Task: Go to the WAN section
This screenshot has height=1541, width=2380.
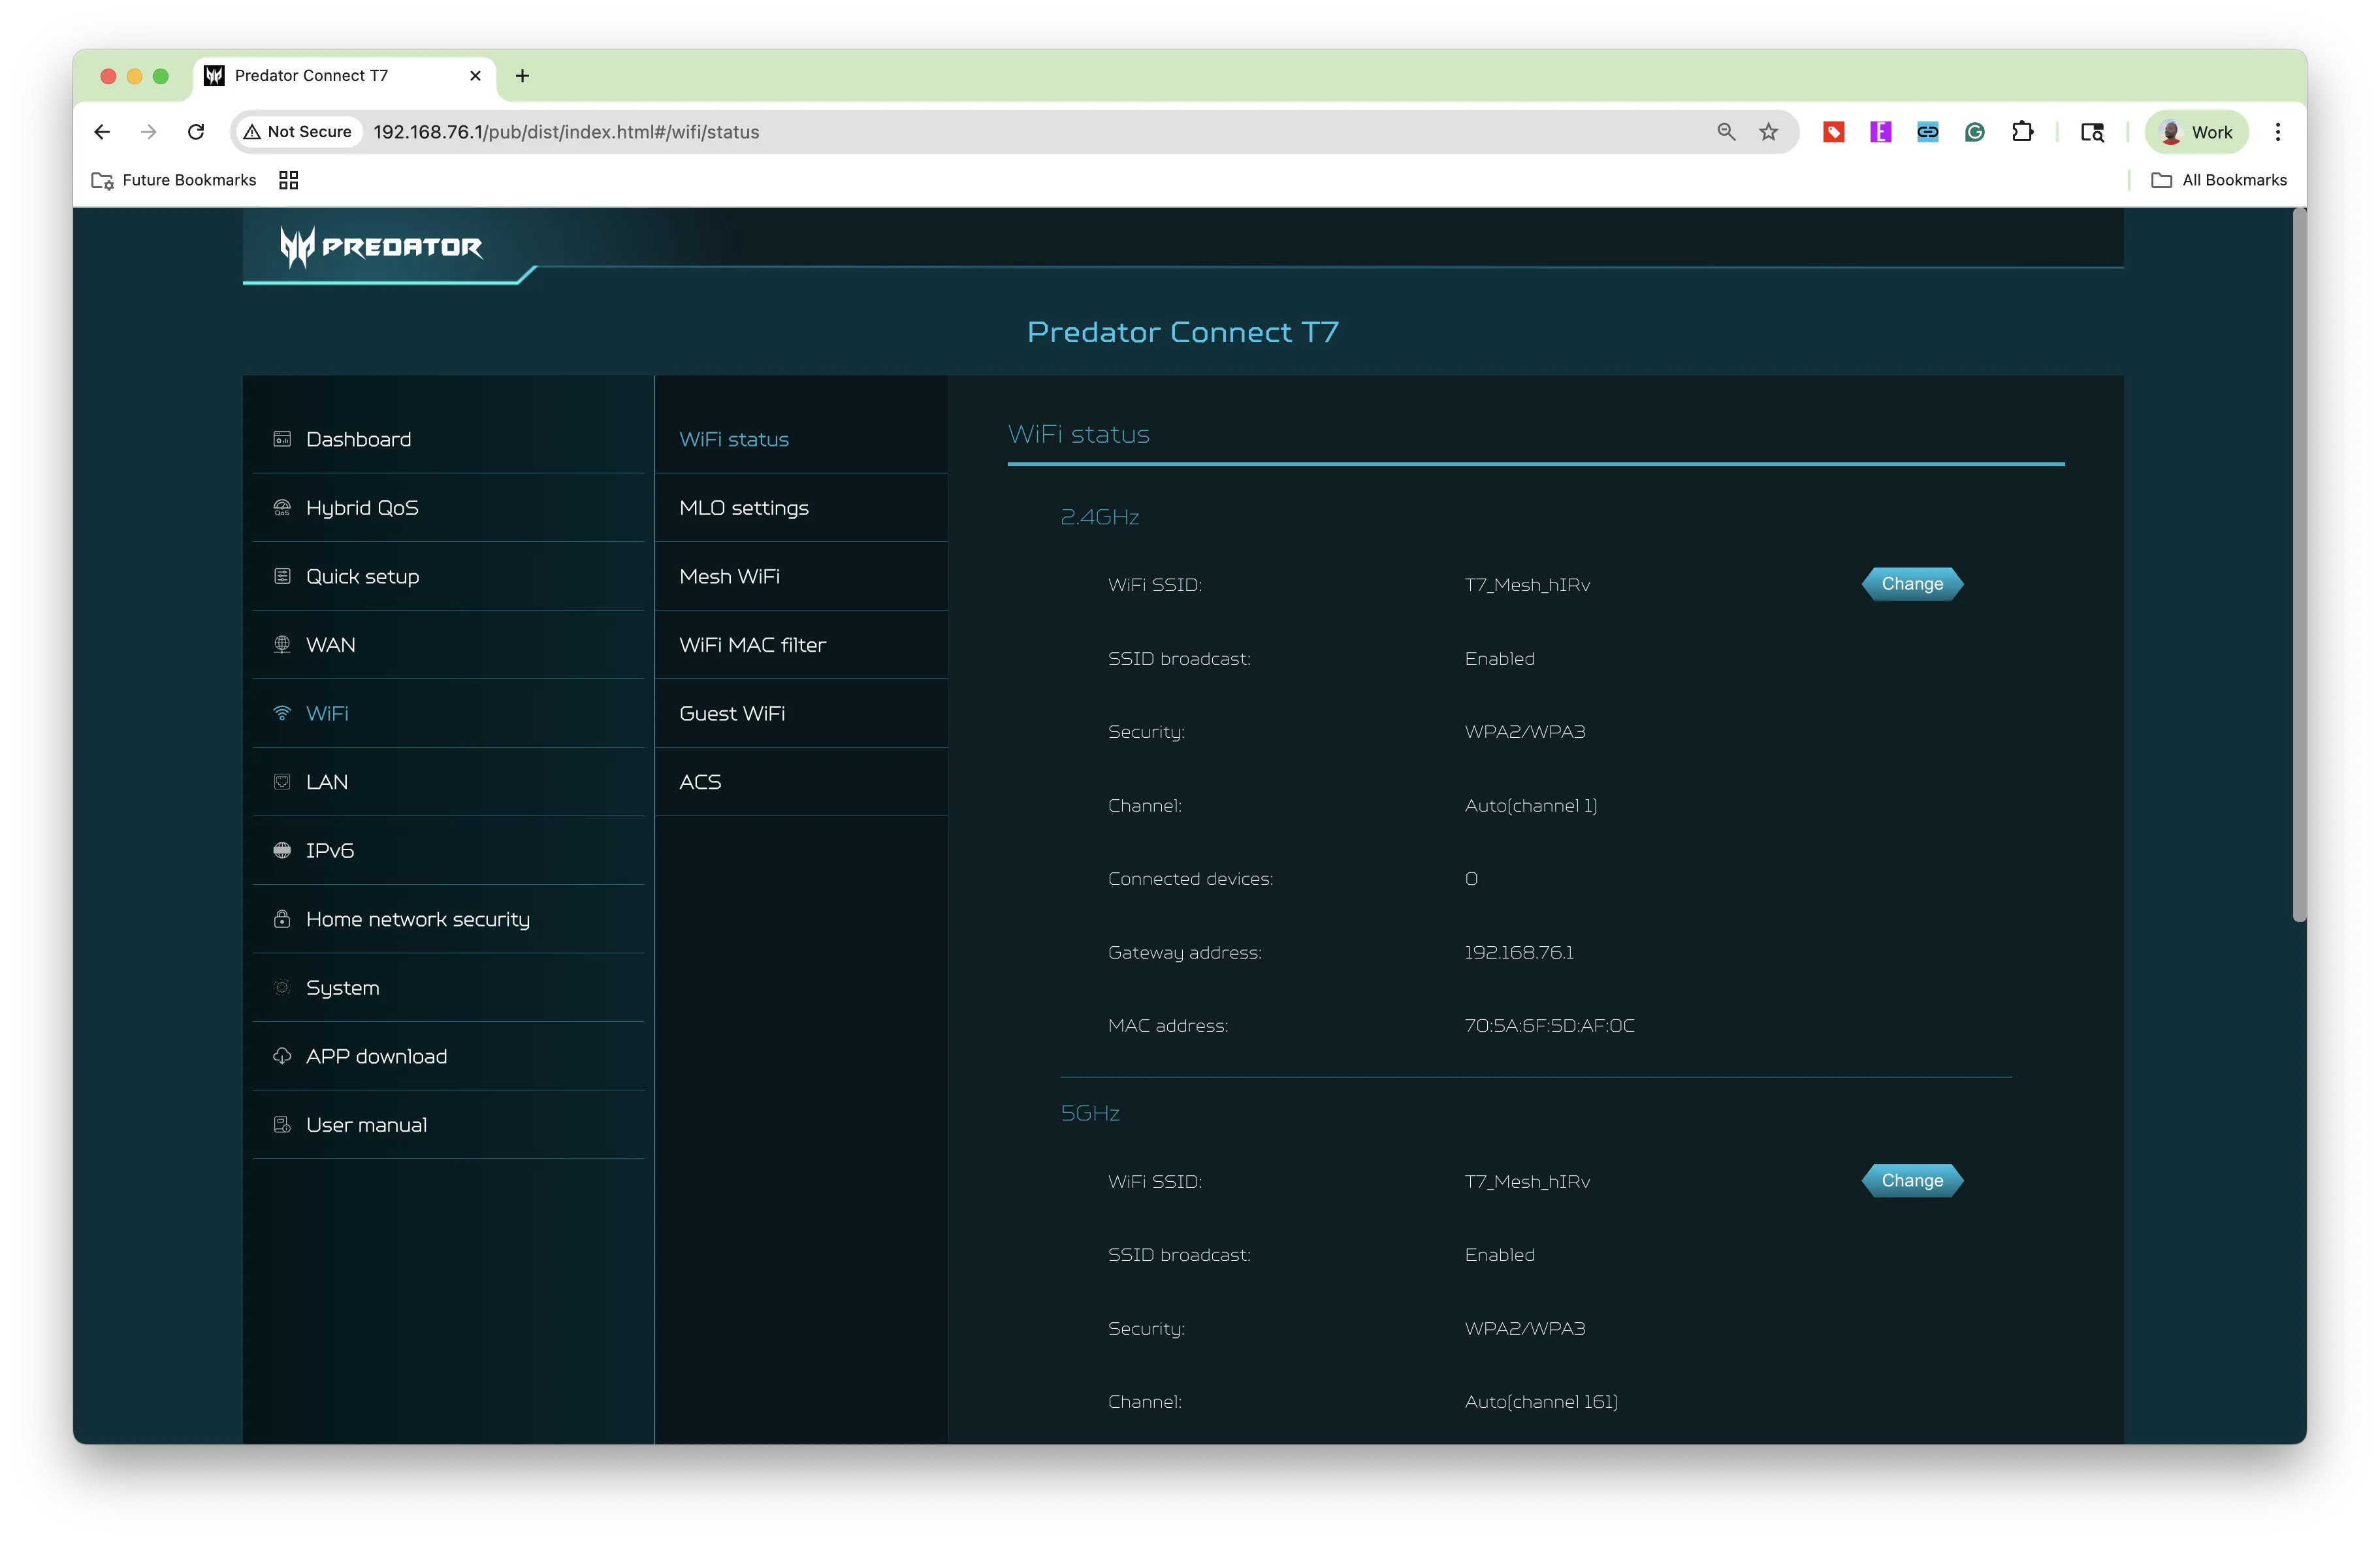Action: (x=448, y=645)
